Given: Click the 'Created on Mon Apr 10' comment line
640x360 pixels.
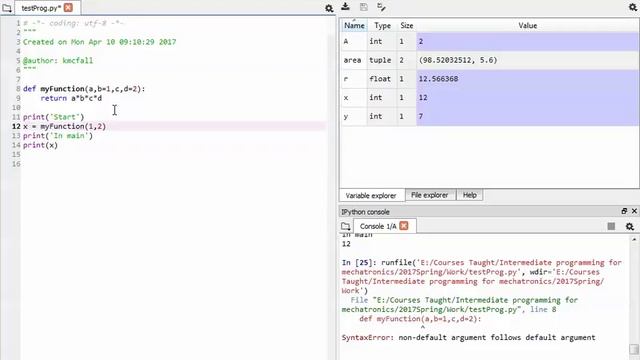Looking at the screenshot, I should click(x=100, y=42).
